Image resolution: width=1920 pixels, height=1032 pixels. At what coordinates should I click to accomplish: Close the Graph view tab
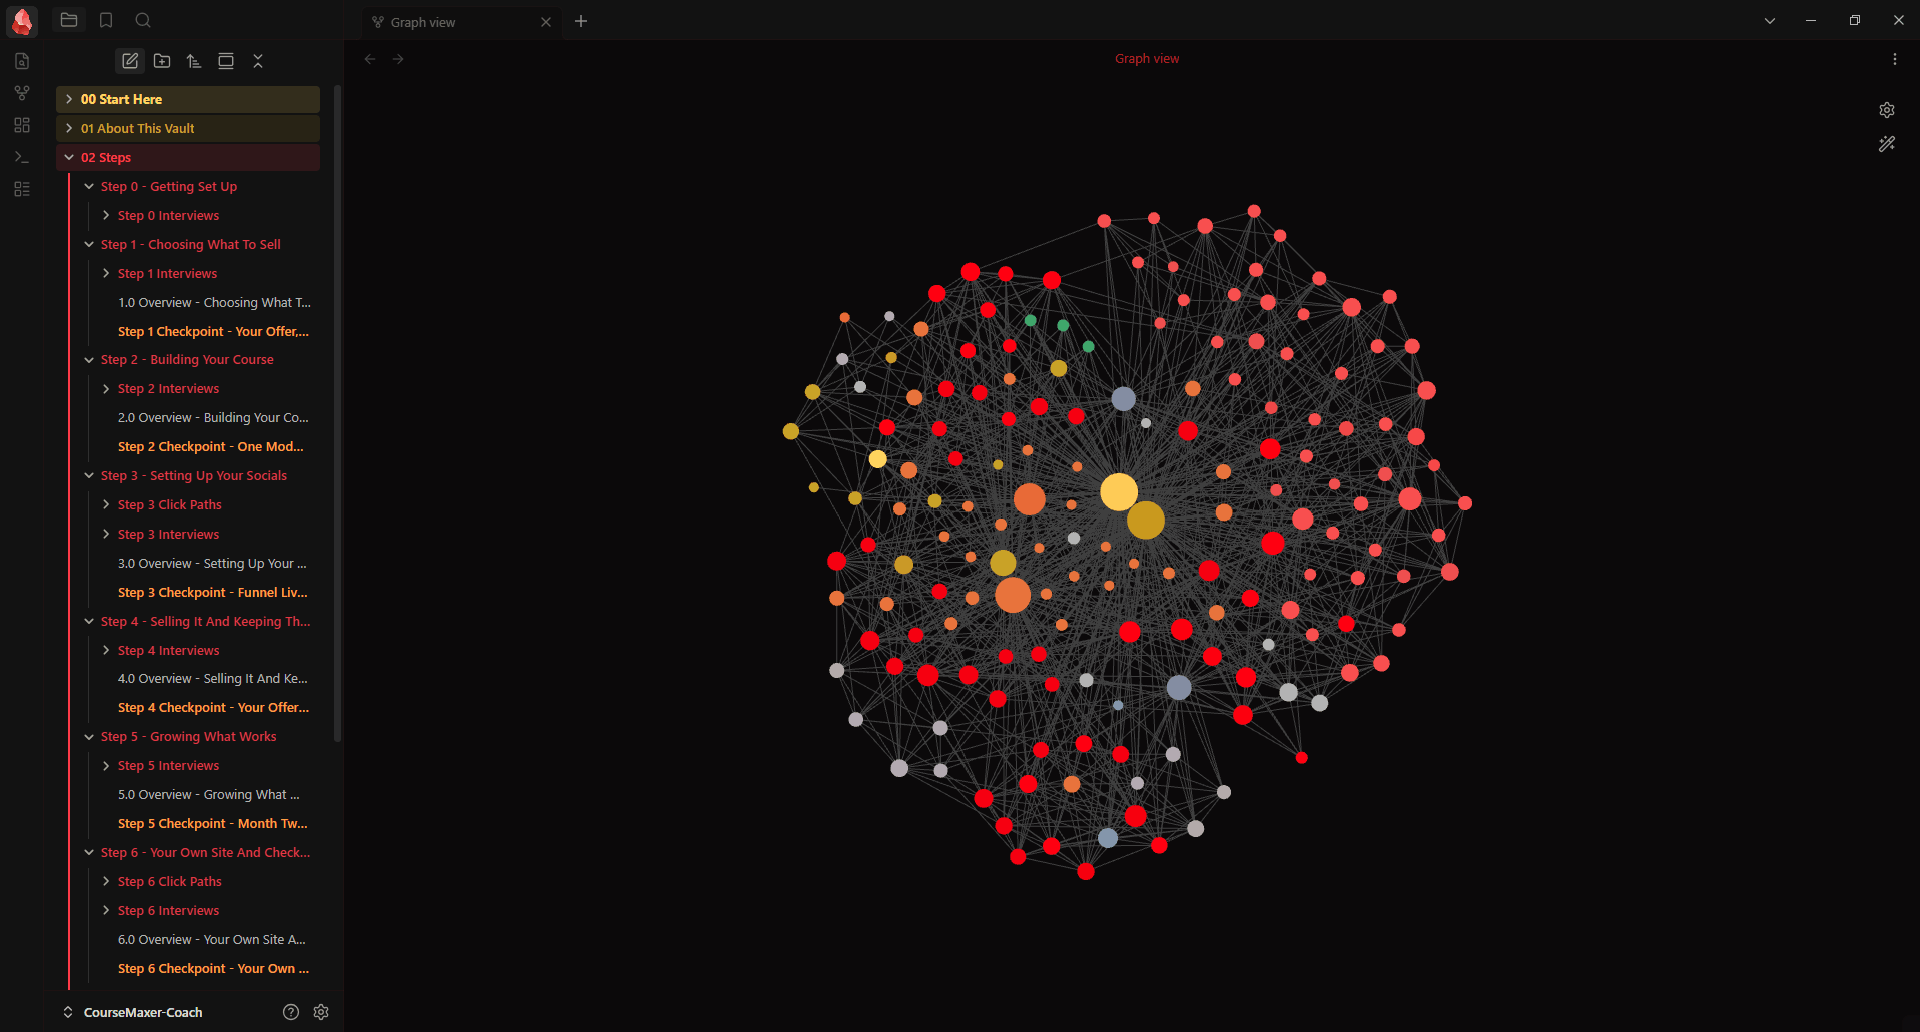[x=546, y=22]
